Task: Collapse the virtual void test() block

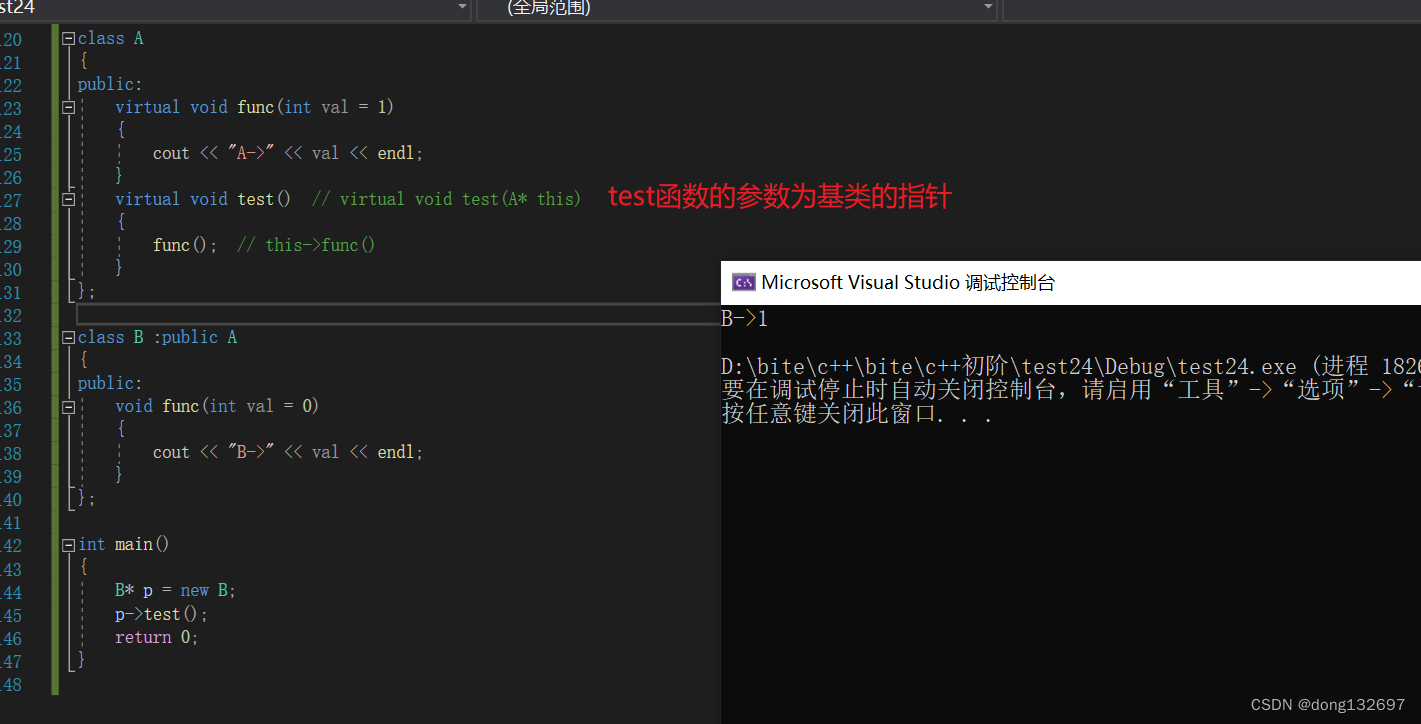Action: coord(68,199)
